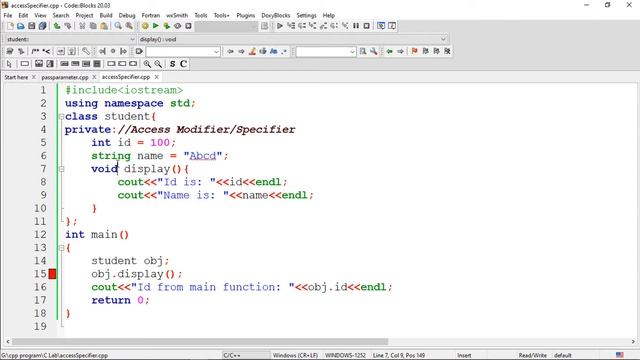Toggle match-case search option icon
Screen dimensions: 640x360
click(273, 51)
